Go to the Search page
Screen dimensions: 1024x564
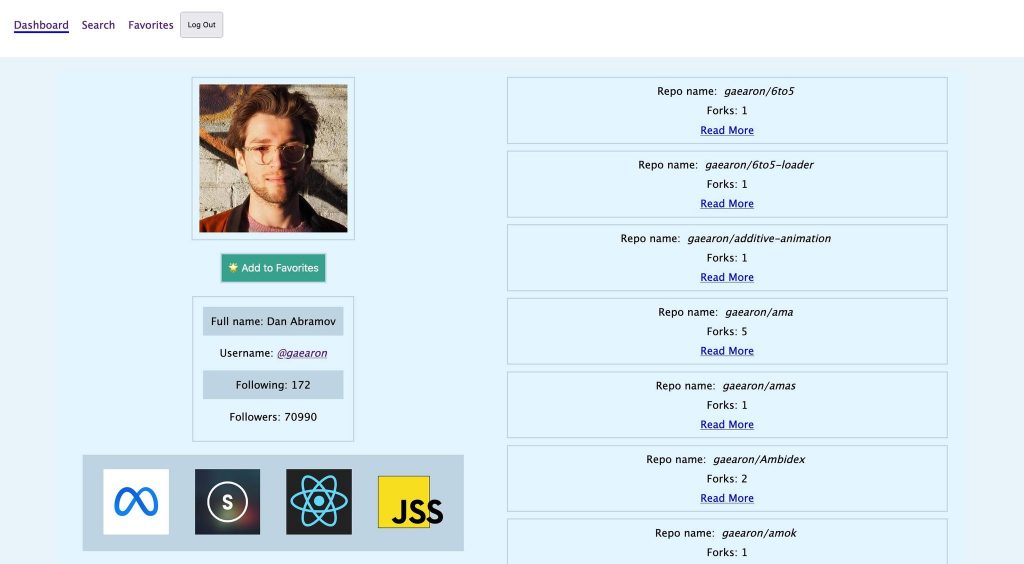pyautogui.click(x=98, y=25)
